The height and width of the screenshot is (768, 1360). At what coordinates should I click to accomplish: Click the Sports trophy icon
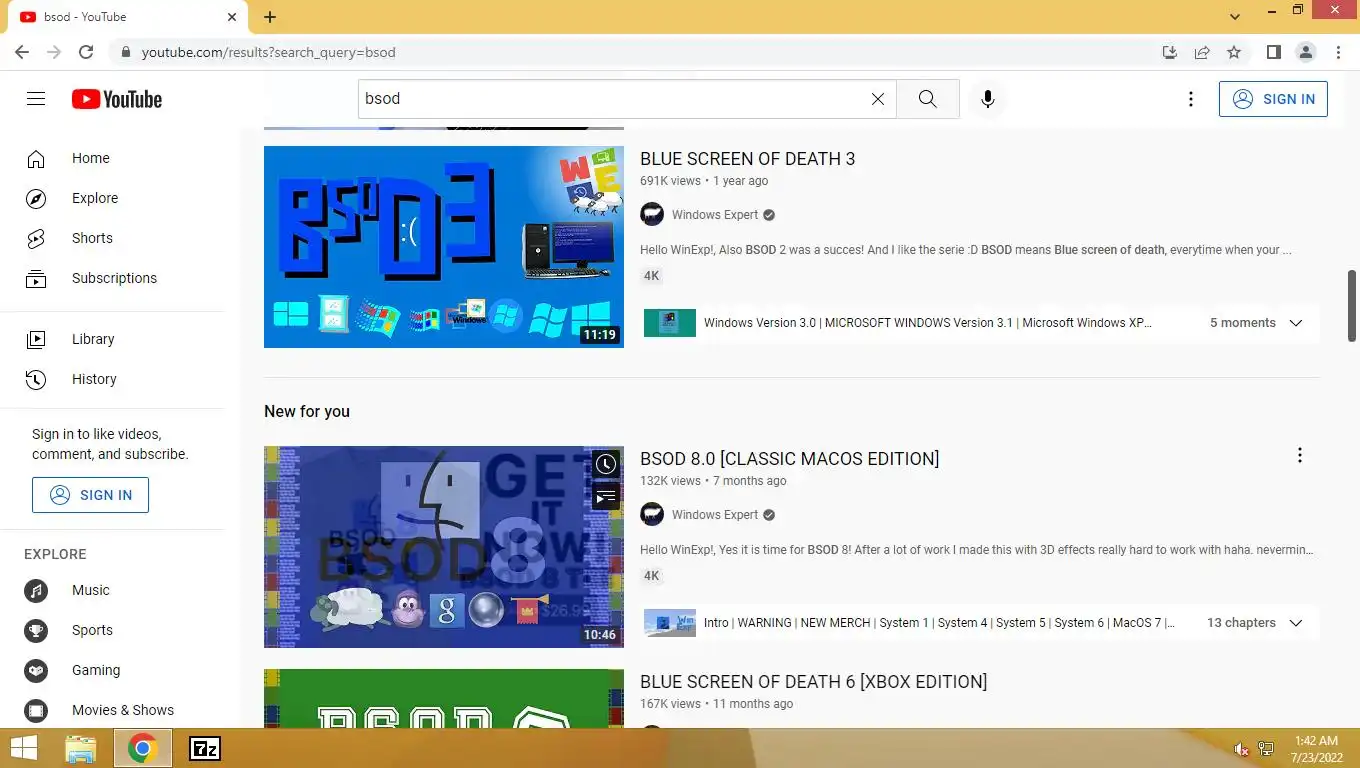[36, 630]
